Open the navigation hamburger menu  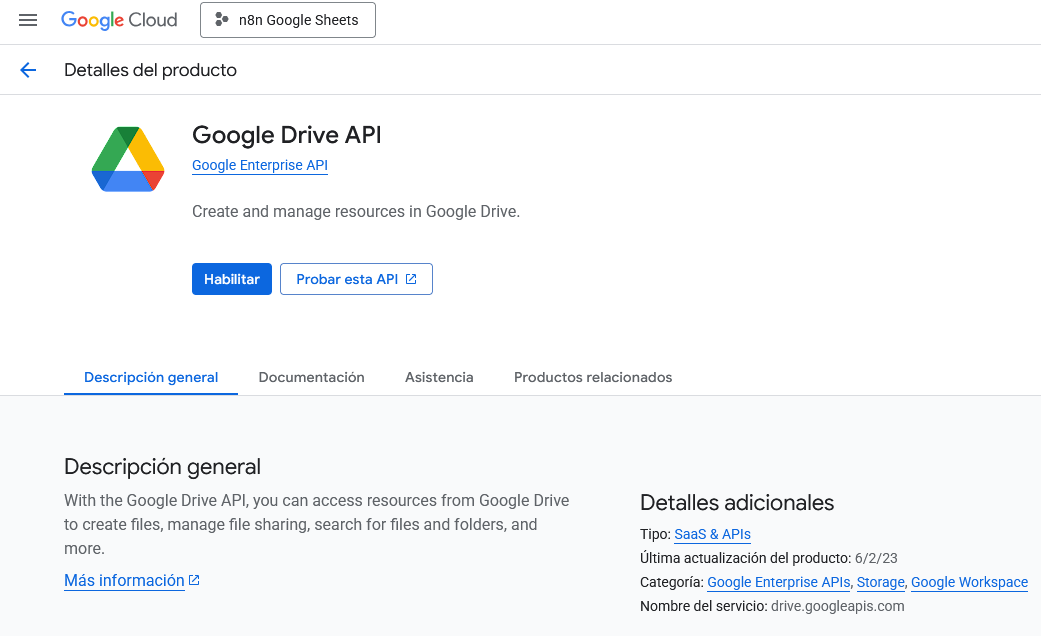point(27,19)
